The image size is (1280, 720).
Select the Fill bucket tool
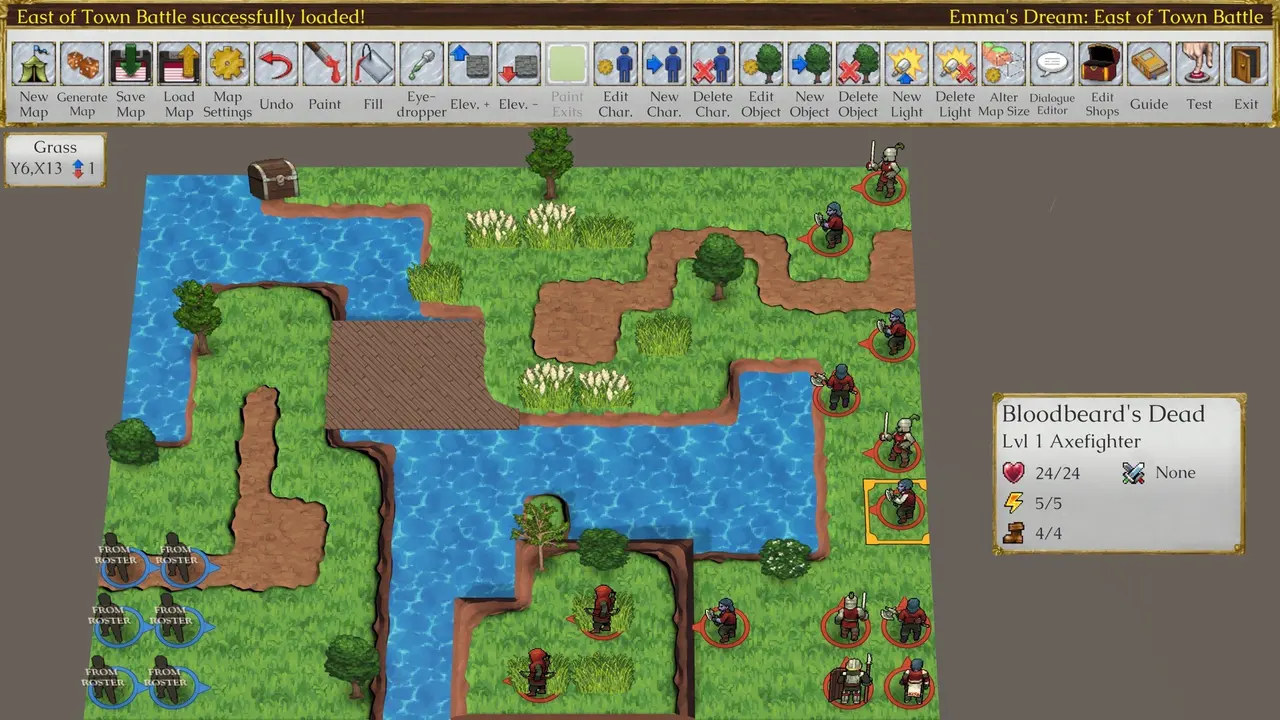pos(373,64)
